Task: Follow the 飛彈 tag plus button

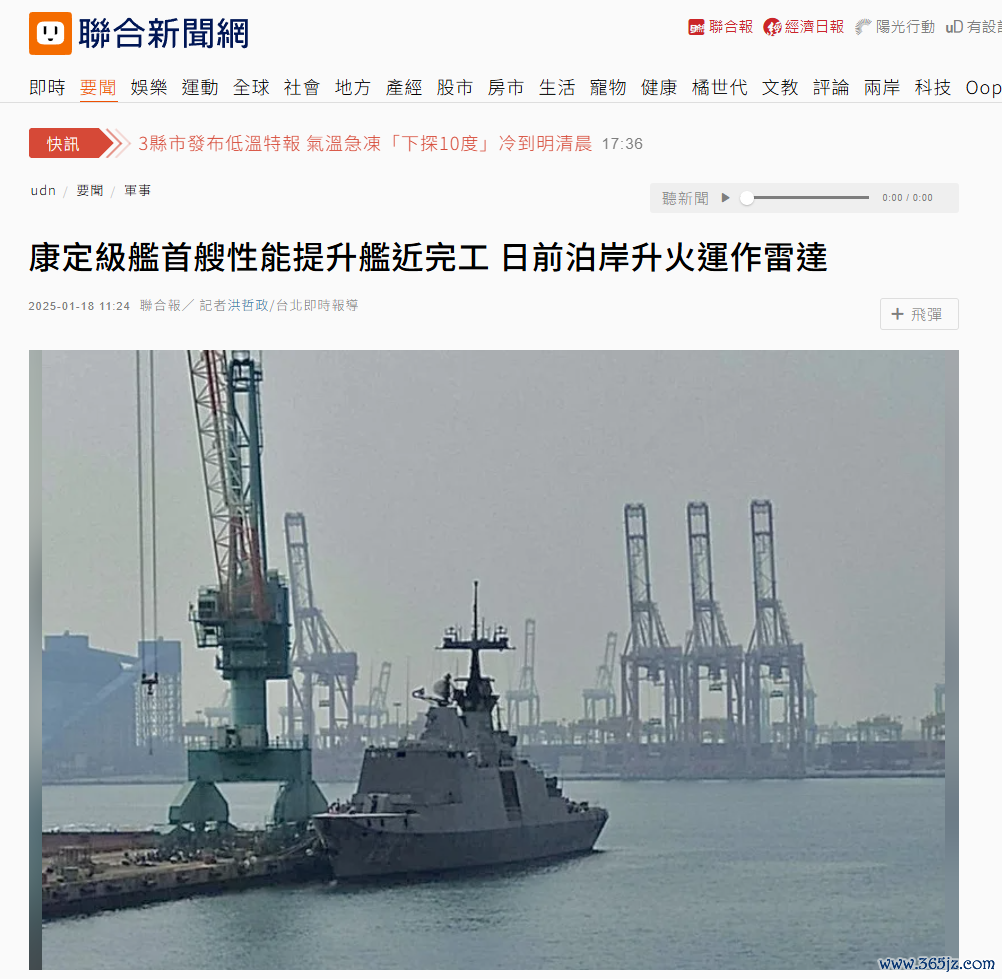Action: 919,314
